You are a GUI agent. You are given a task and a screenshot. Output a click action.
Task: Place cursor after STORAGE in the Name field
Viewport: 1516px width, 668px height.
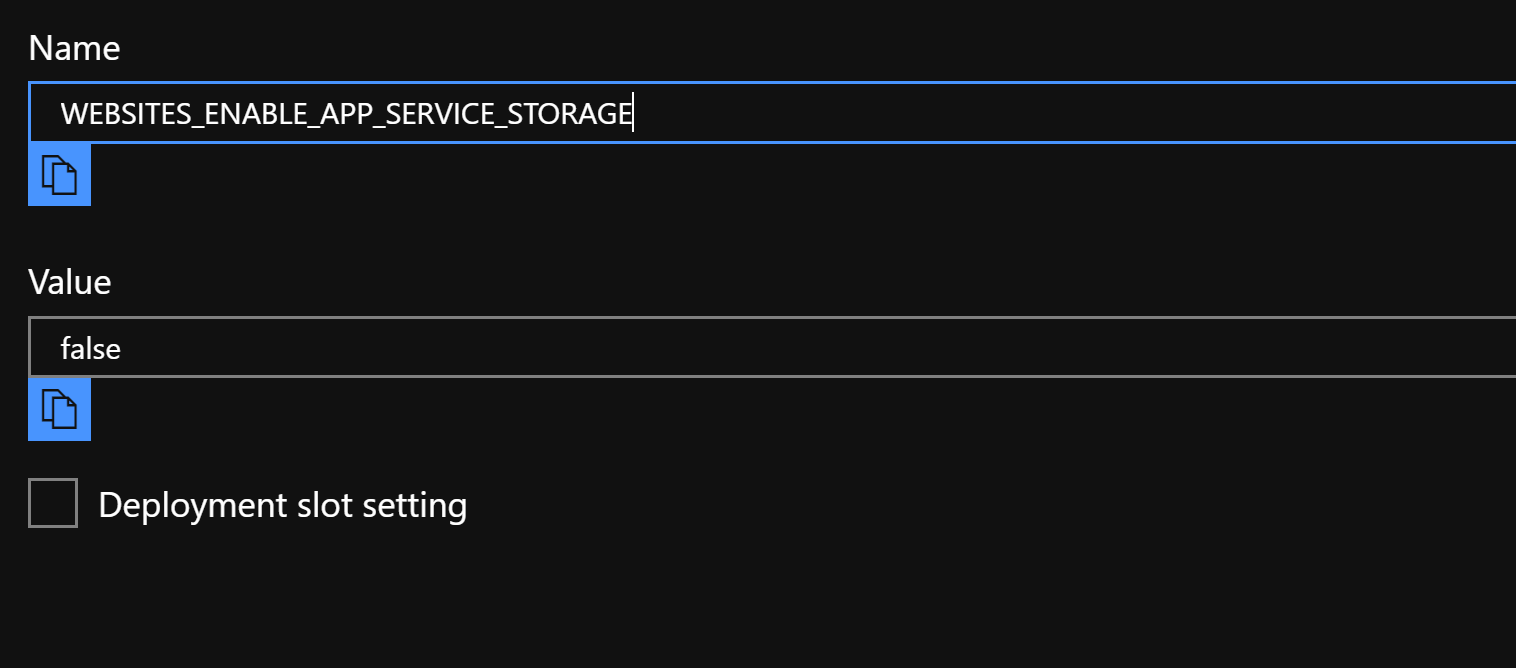pyautogui.click(x=632, y=114)
